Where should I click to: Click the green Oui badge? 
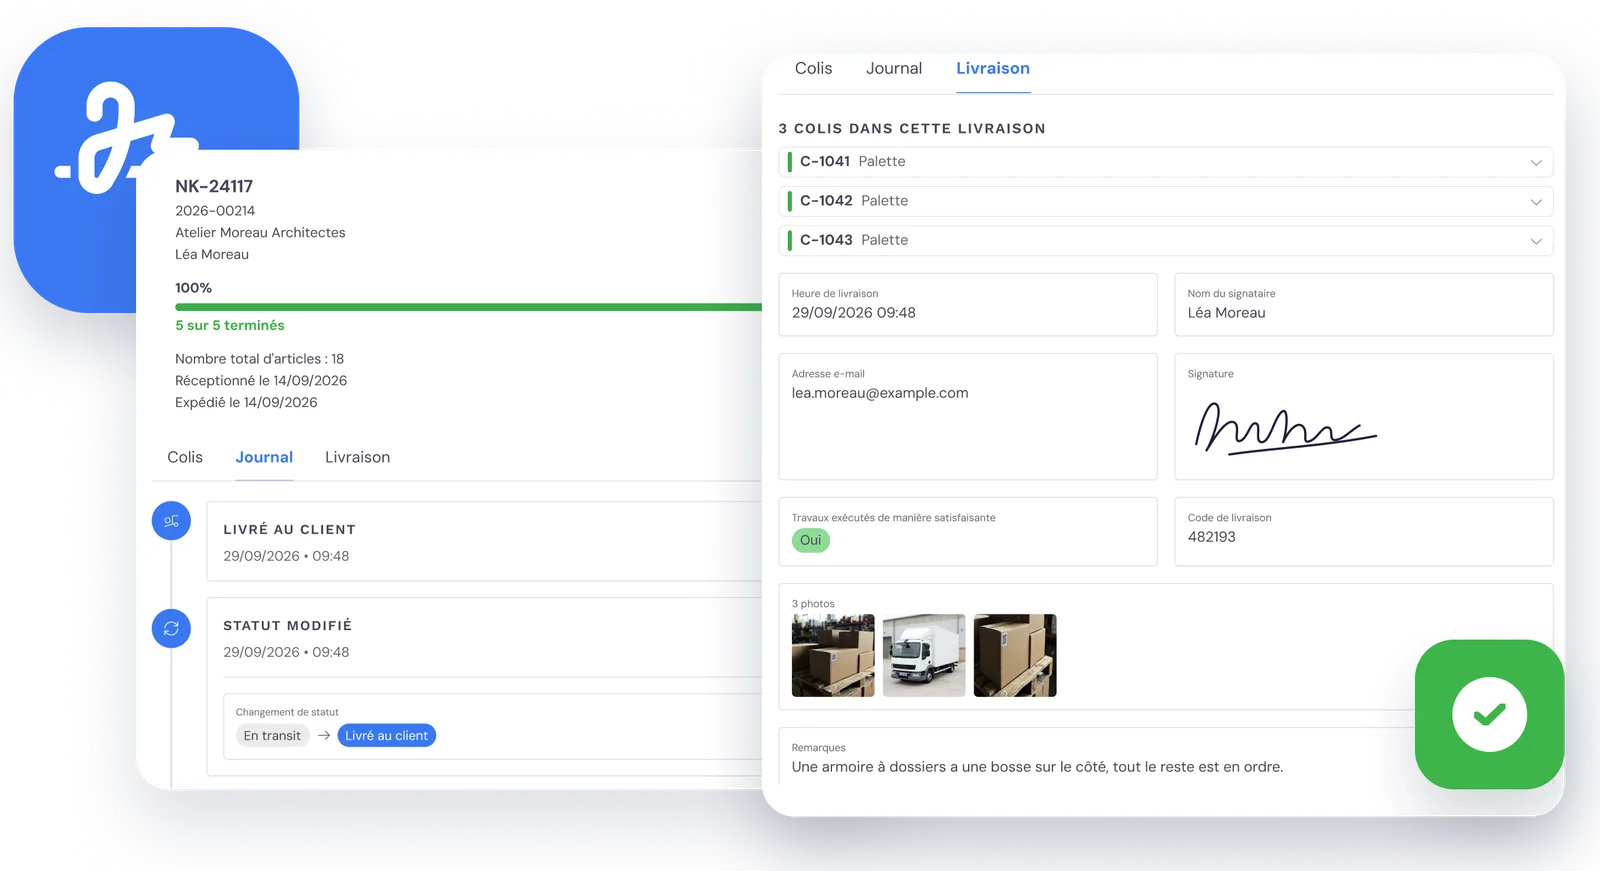coord(811,540)
